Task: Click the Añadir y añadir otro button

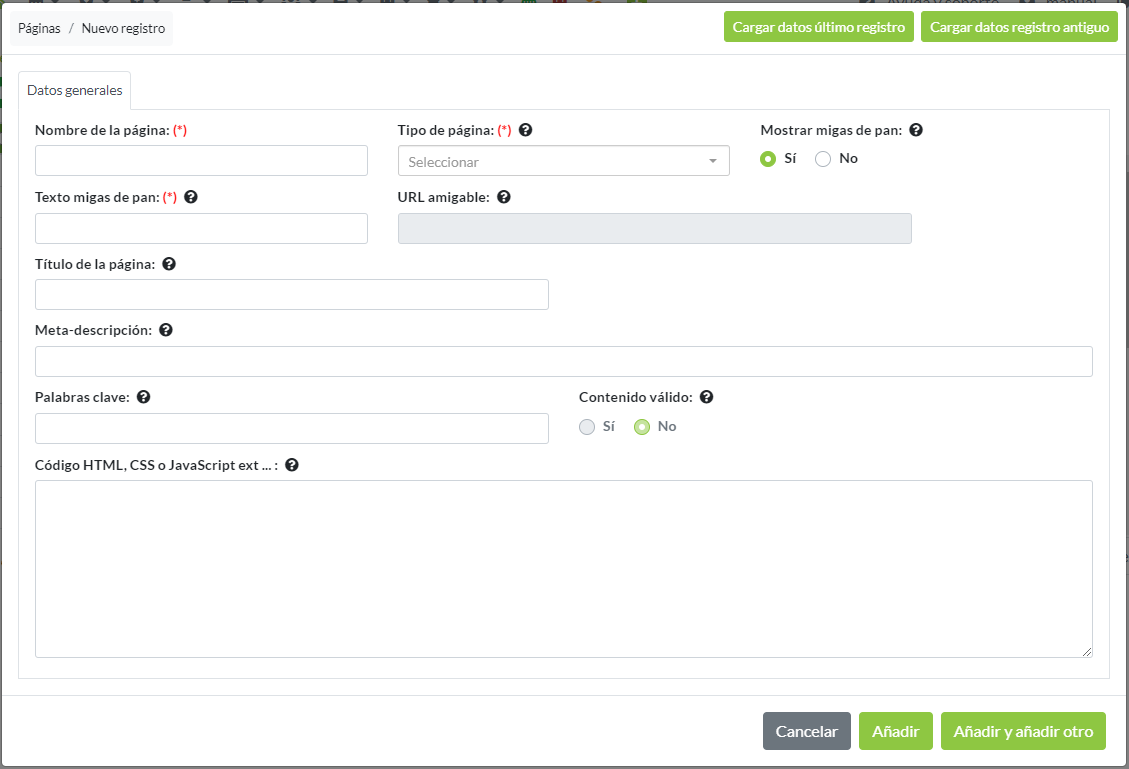Action: click(1023, 731)
